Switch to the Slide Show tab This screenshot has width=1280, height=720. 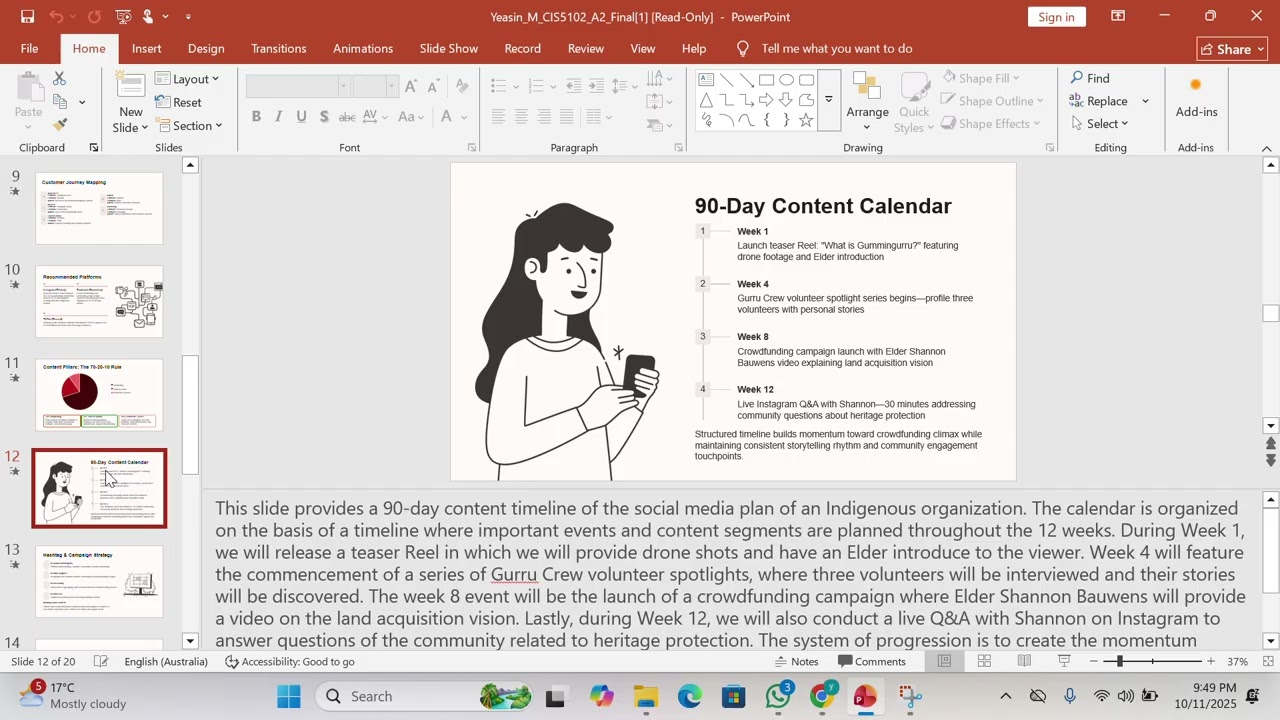449,48
